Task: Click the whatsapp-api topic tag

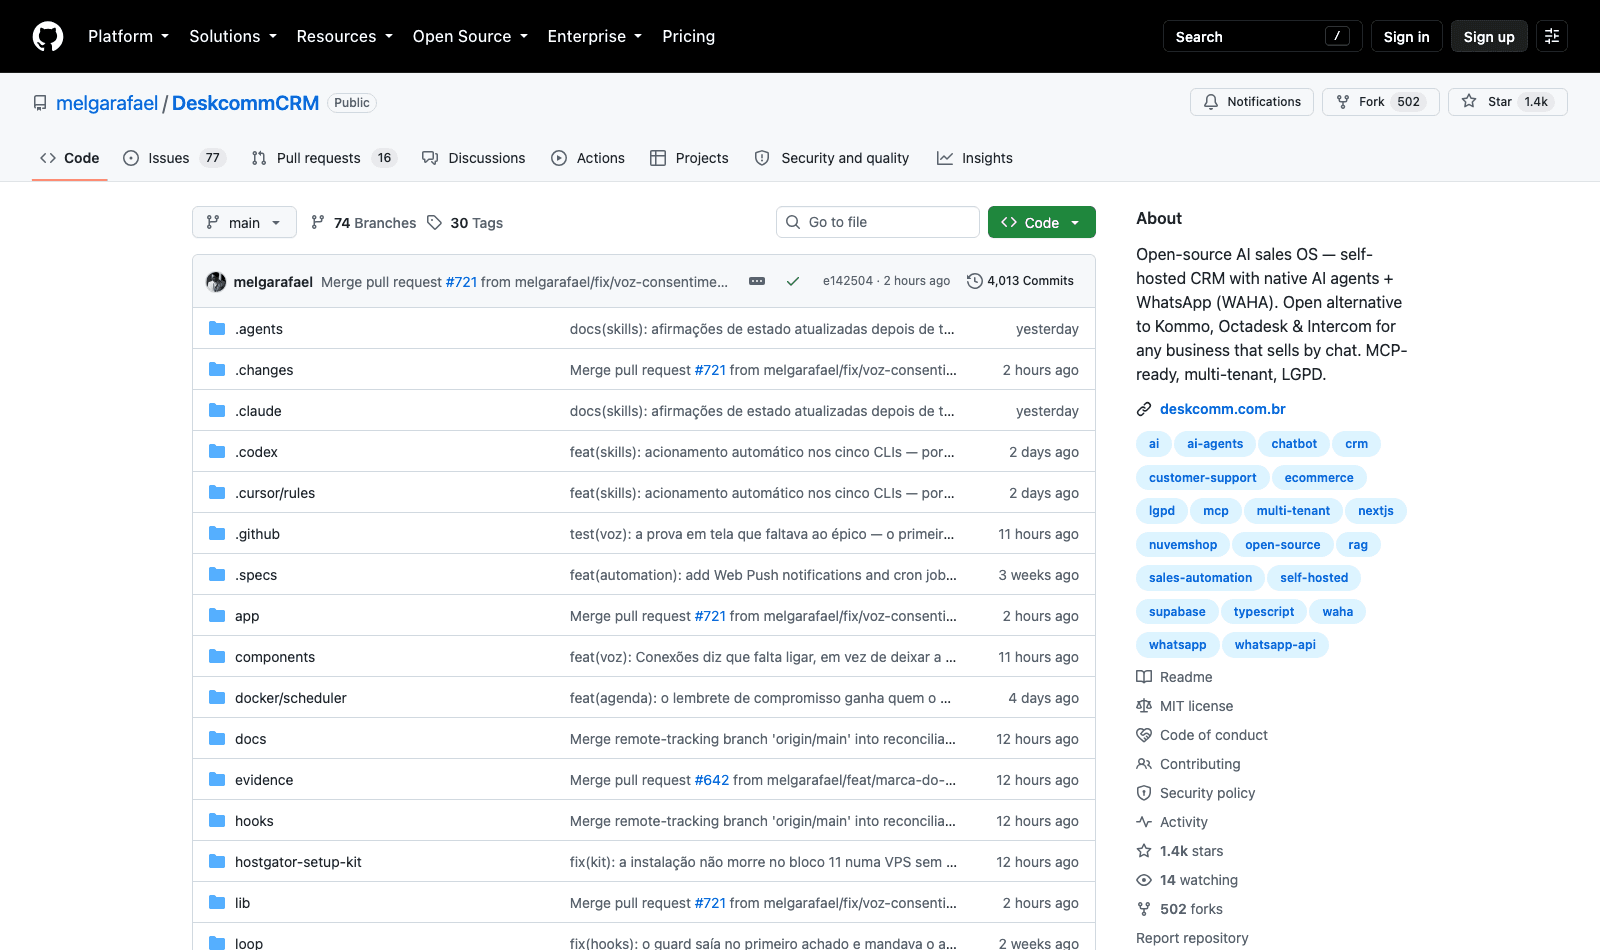Action: pos(1275,645)
